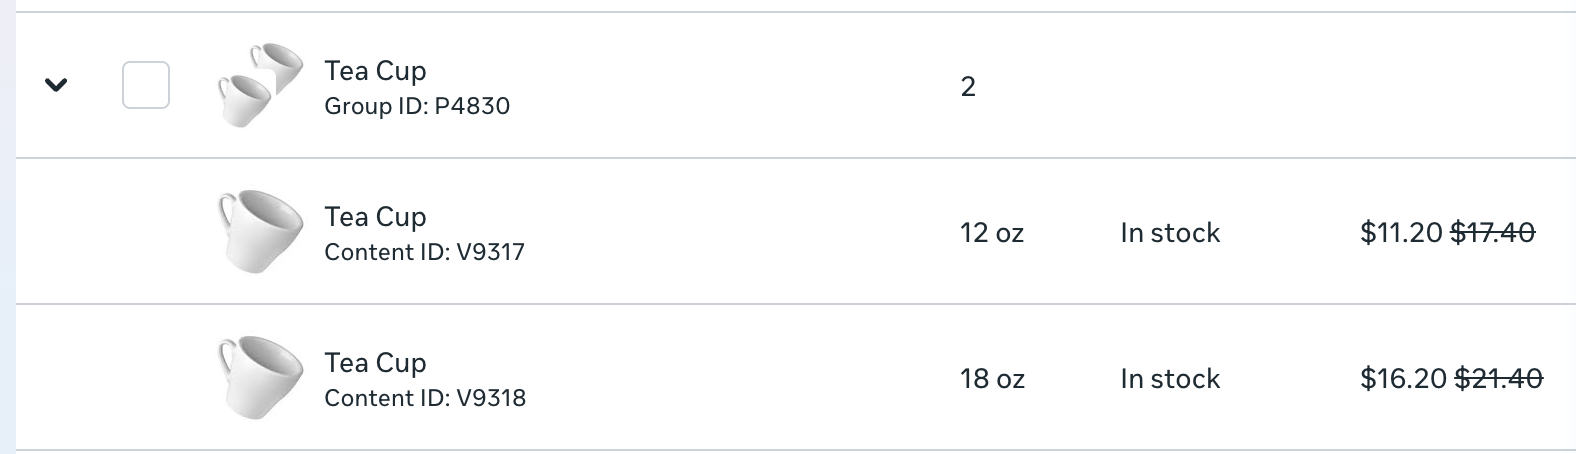Click Content ID: V9317 label

coord(424,252)
